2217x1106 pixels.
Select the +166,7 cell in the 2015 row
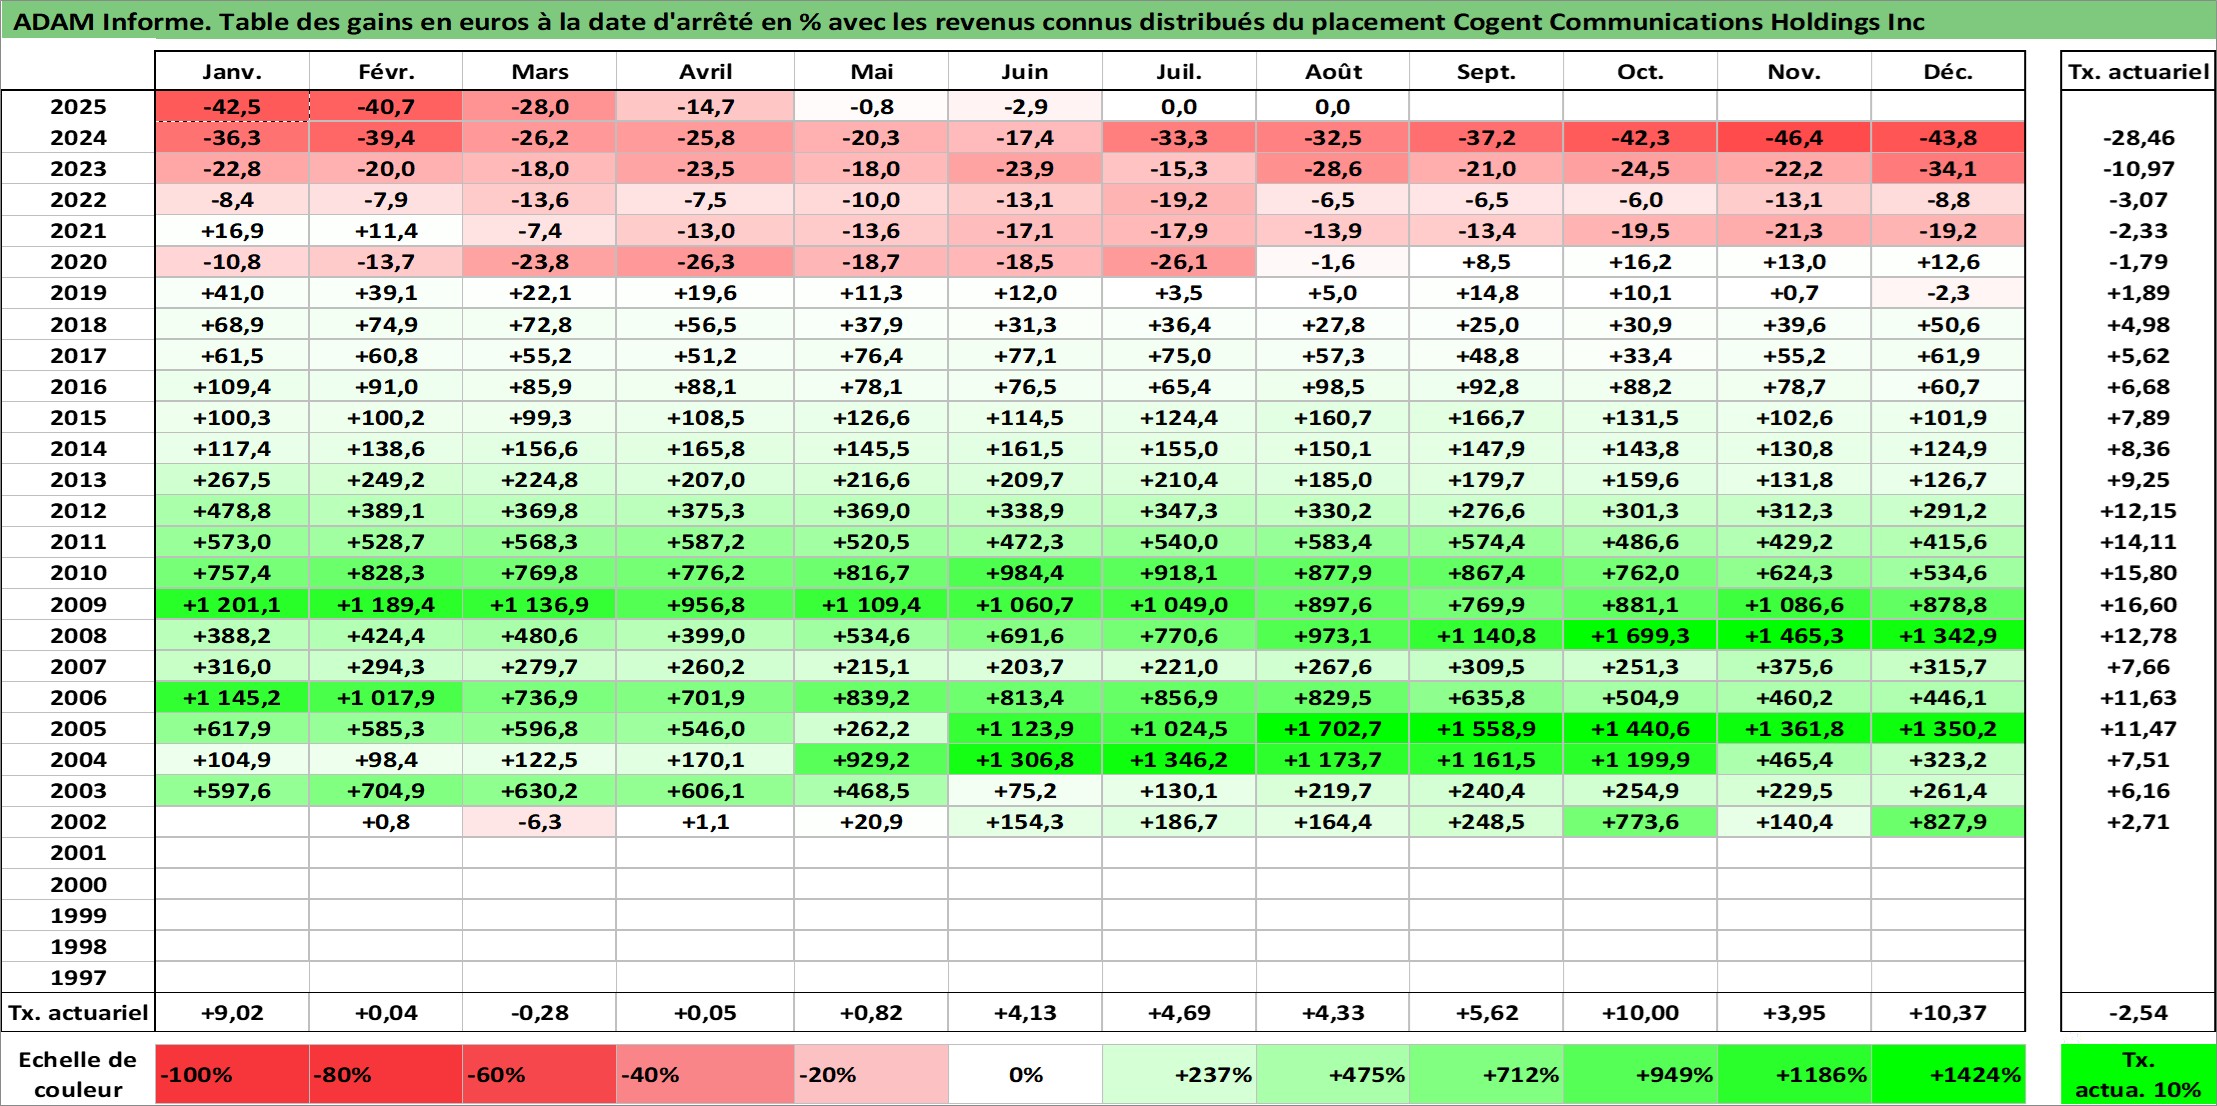(x=1486, y=418)
